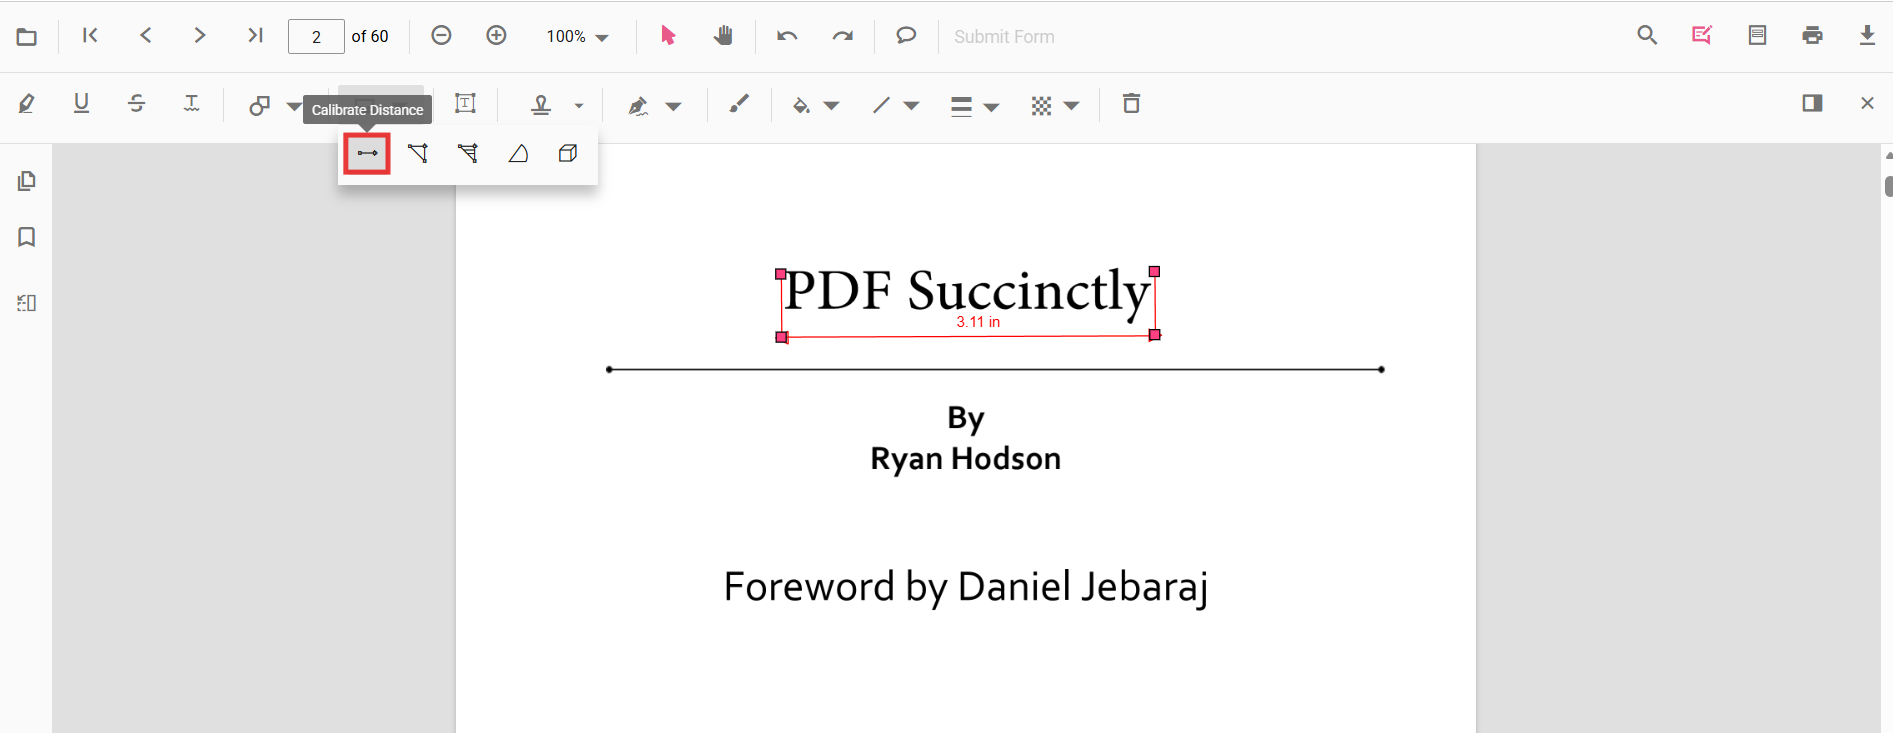Toggle the comment panel on right
Viewport: 1893px width, 733px height.
pos(1812,104)
